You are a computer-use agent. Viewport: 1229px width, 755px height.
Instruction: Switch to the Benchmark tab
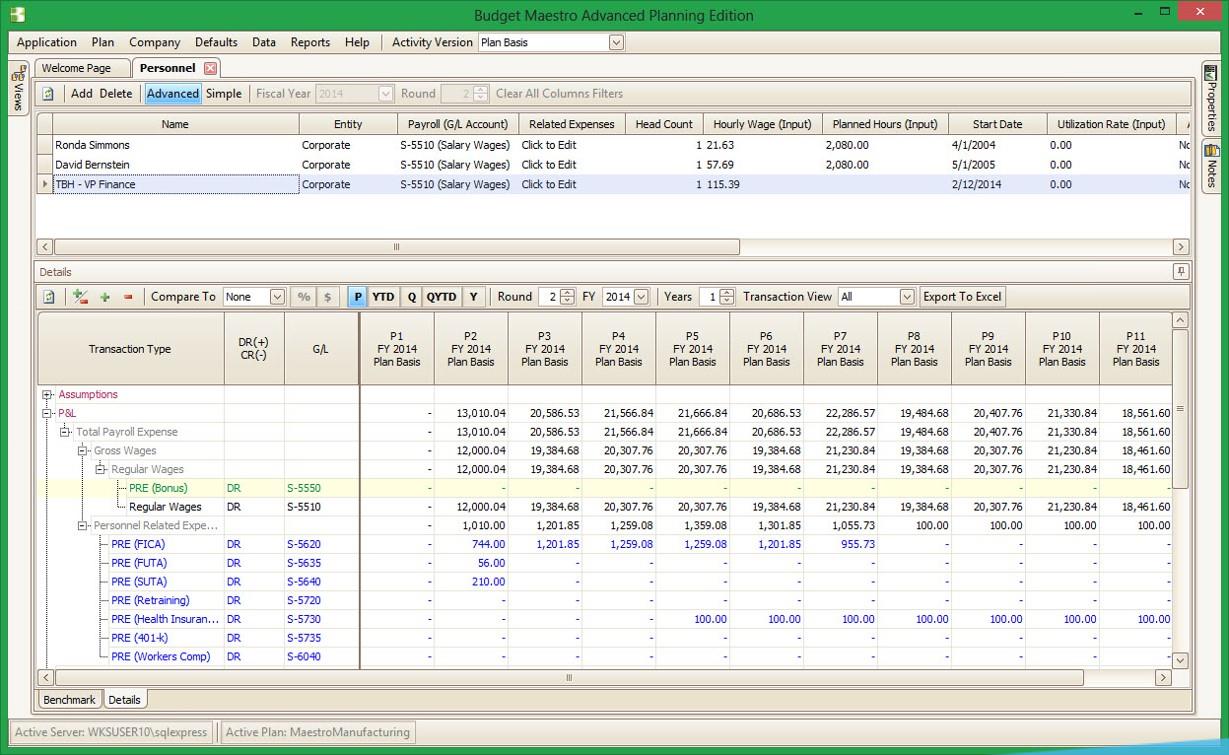pyautogui.click(x=69, y=700)
